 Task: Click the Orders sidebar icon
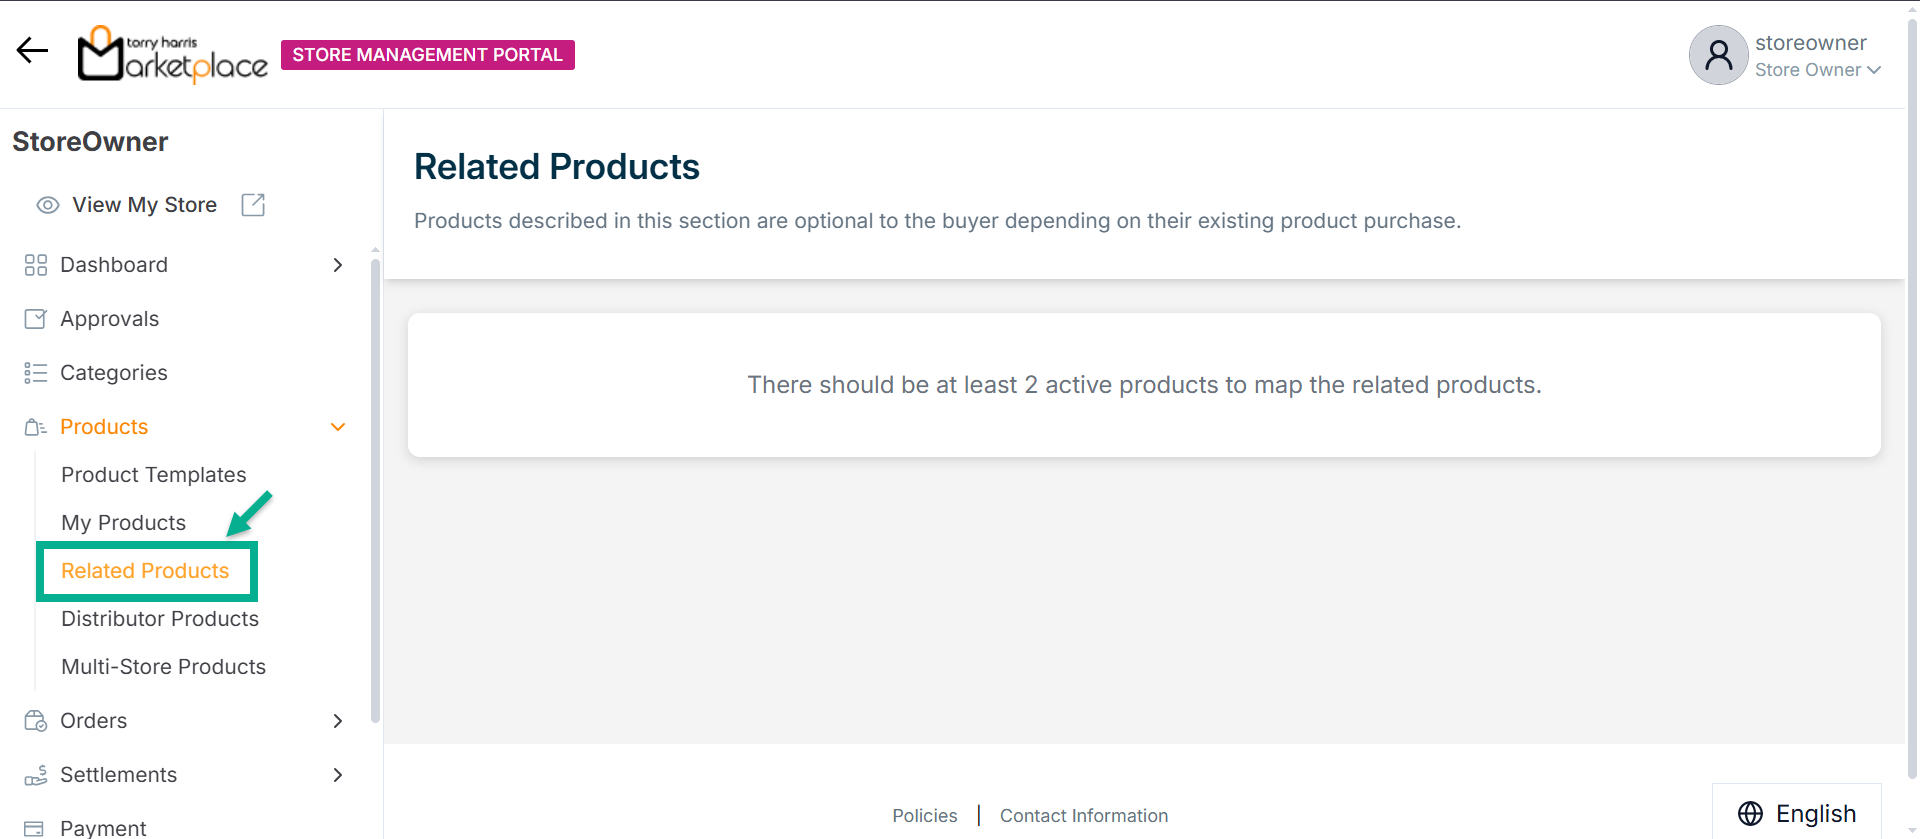coord(36,721)
